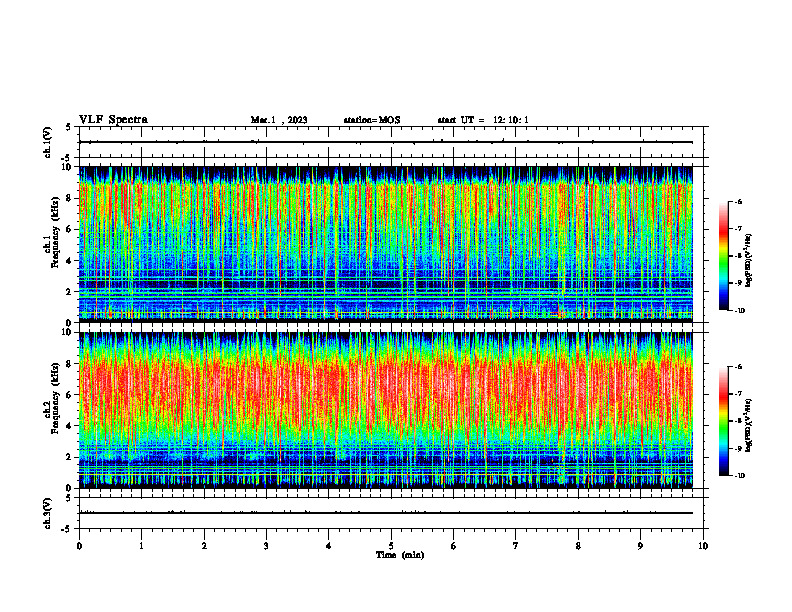Click the "start UT = 12:10: 1" text
Screen dimensions: 792x612
[x=483, y=120]
